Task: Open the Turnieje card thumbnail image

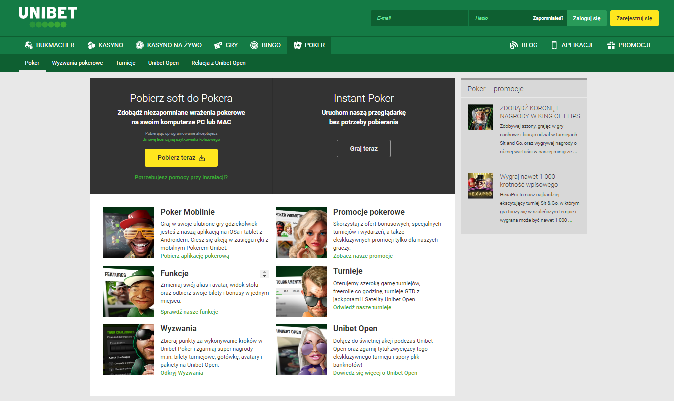Action: 301,291
